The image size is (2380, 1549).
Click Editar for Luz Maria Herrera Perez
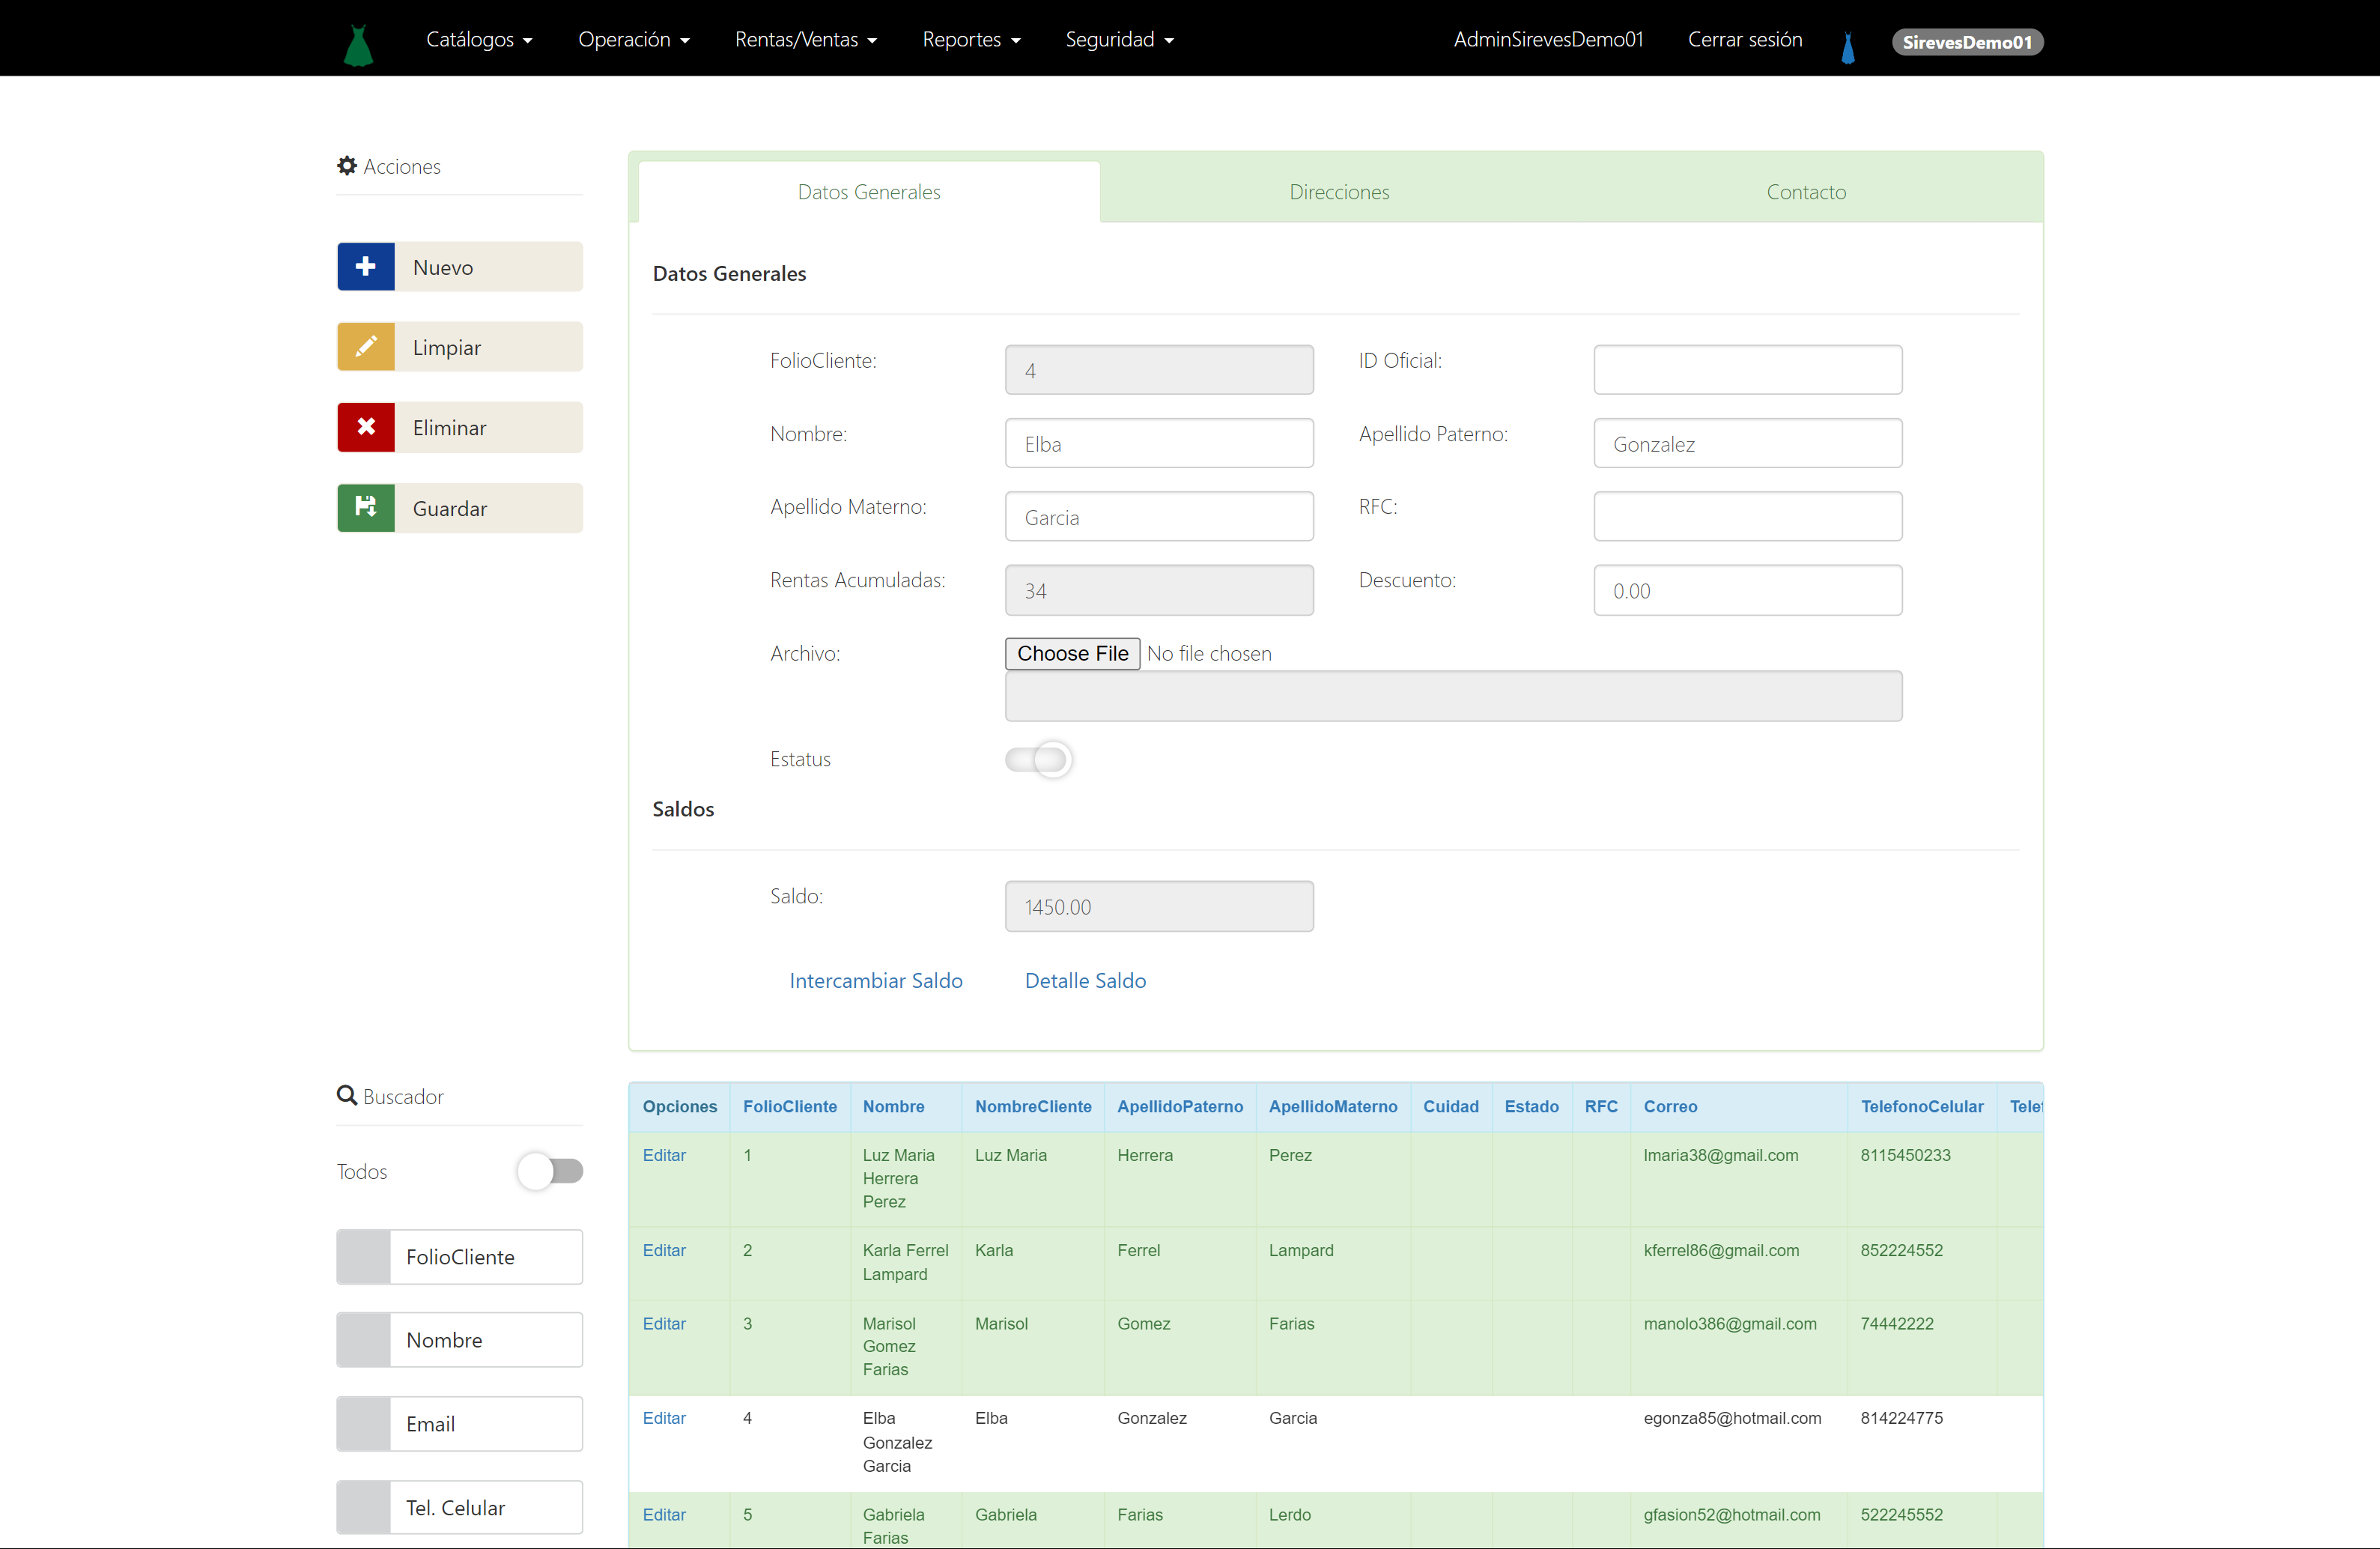click(664, 1155)
